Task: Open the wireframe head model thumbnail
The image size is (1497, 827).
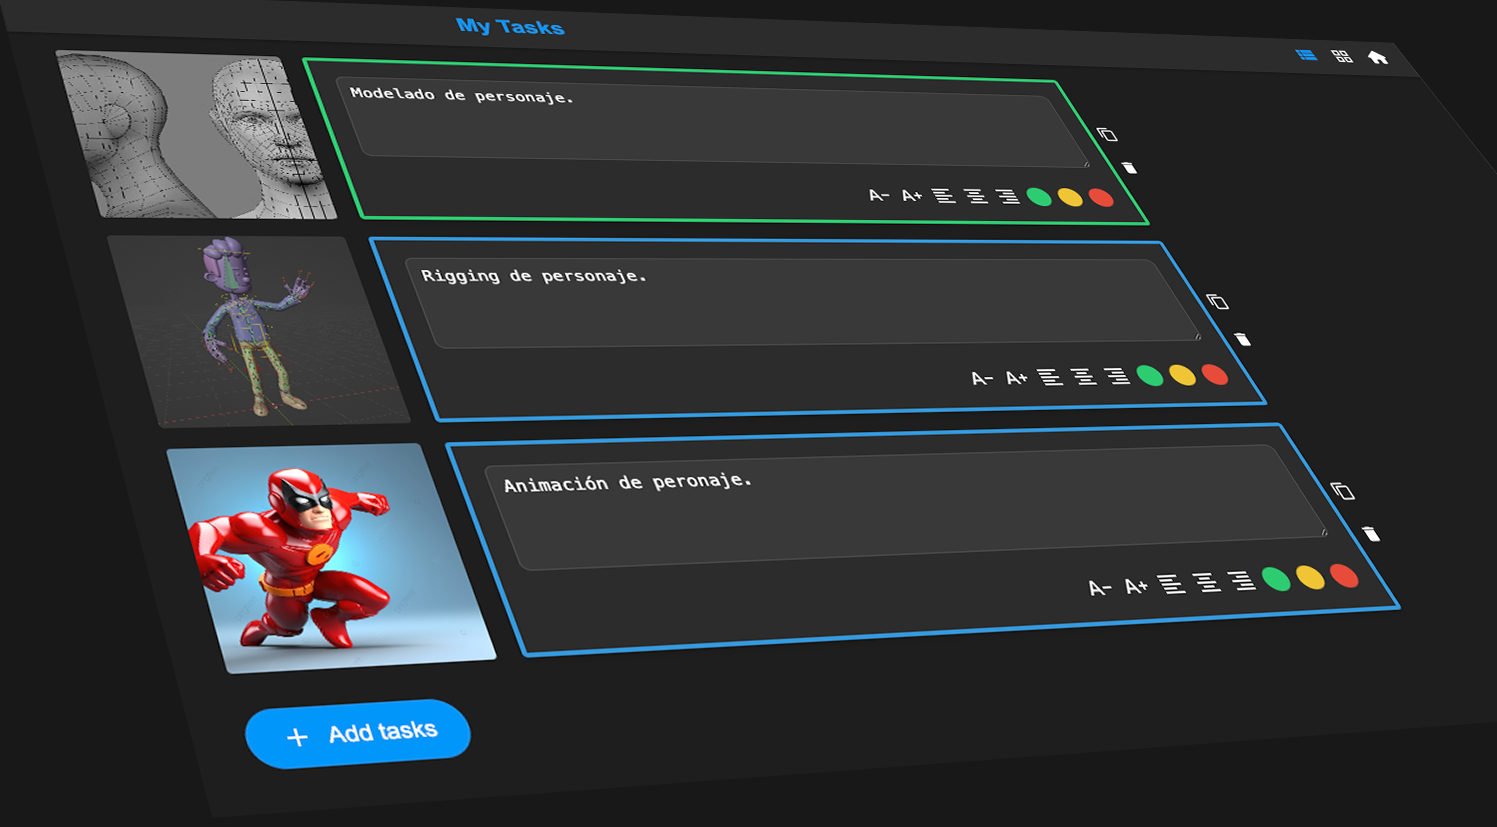Action: pyautogui.click(x=197, y=135)
